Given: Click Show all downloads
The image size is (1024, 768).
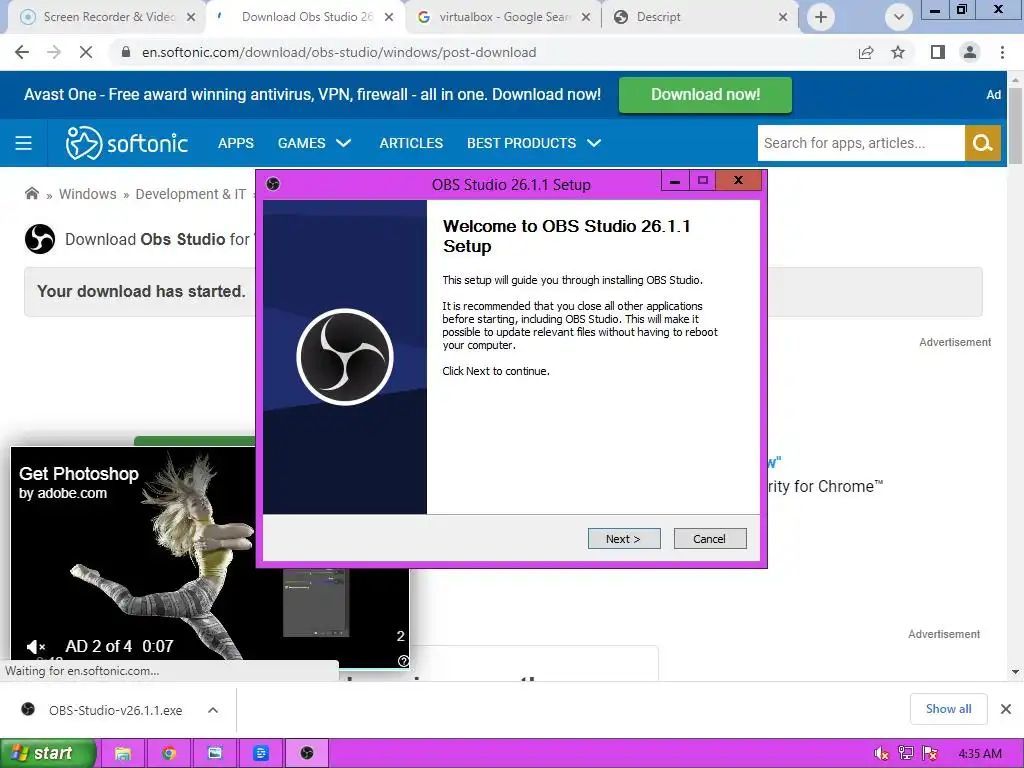Looking at the screenshot, I should pos(948,709).
